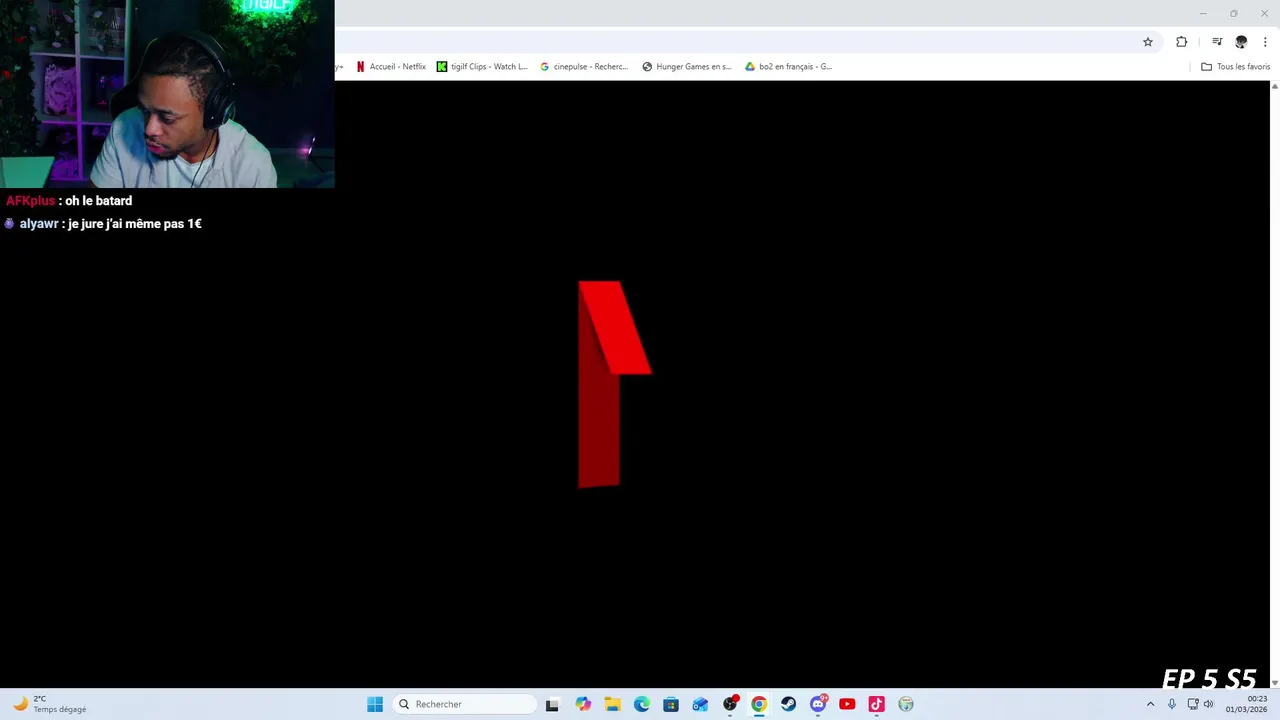Switch to Google Chrome in the taskbar
This screenshot has width=1280, height=720.
coord(759,704)
